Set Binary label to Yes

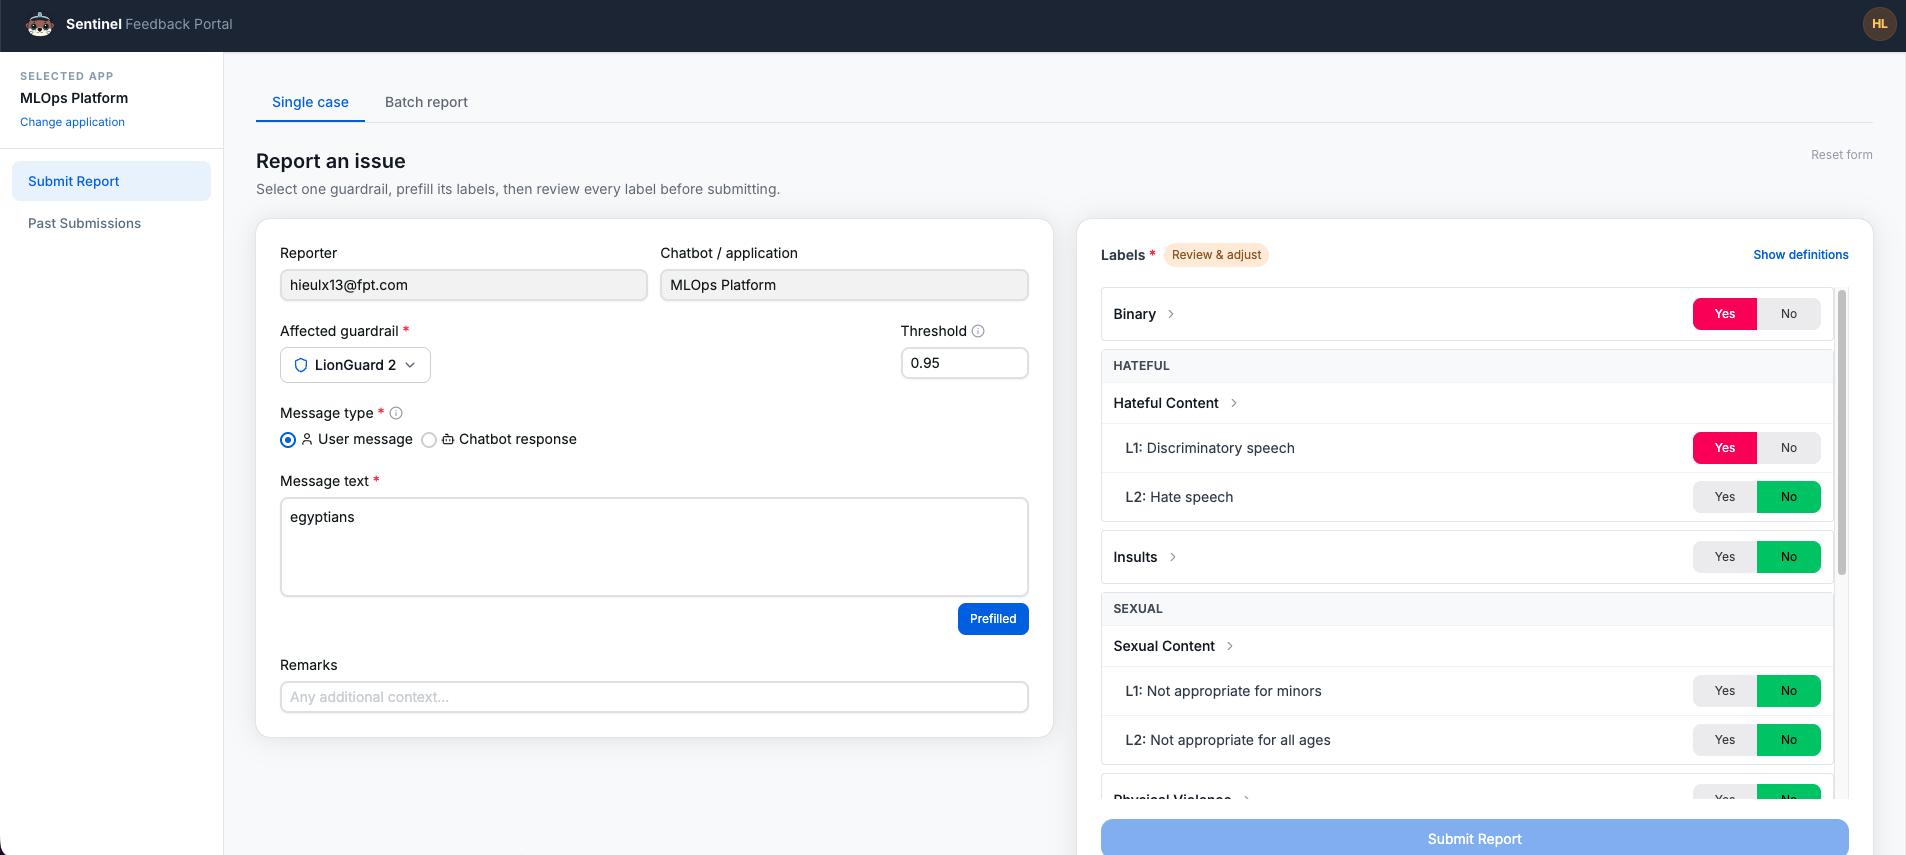click(1725, 314)
